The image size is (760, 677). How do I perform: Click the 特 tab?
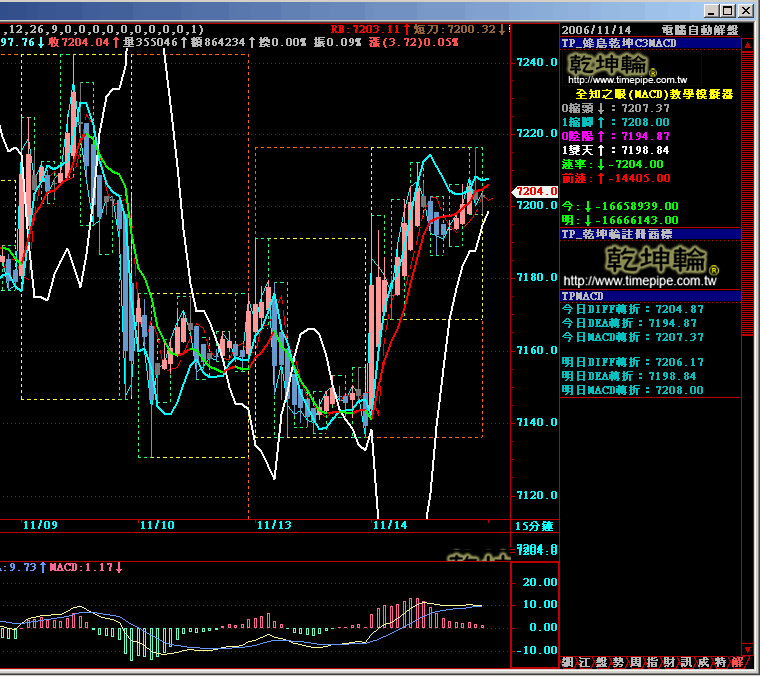pyautogui.click(x=720, y=662)
